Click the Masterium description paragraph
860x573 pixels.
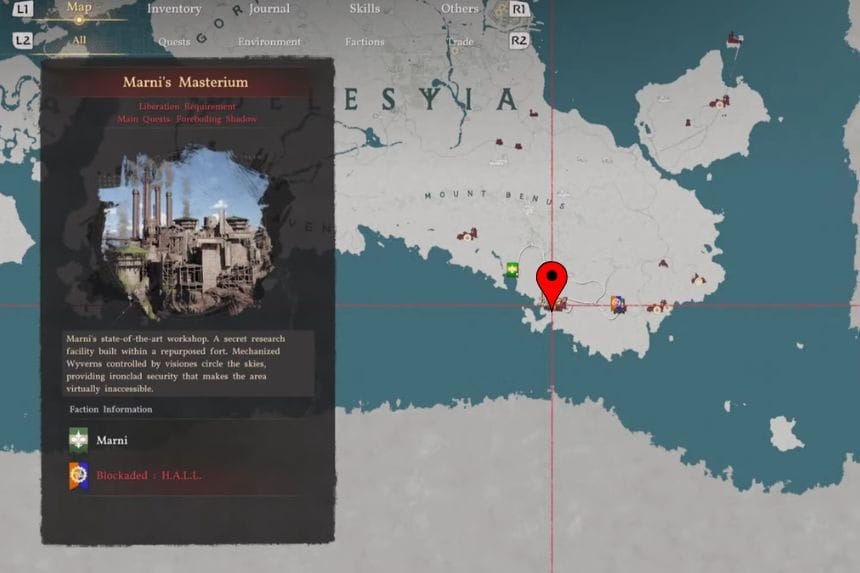coord(188,364)
